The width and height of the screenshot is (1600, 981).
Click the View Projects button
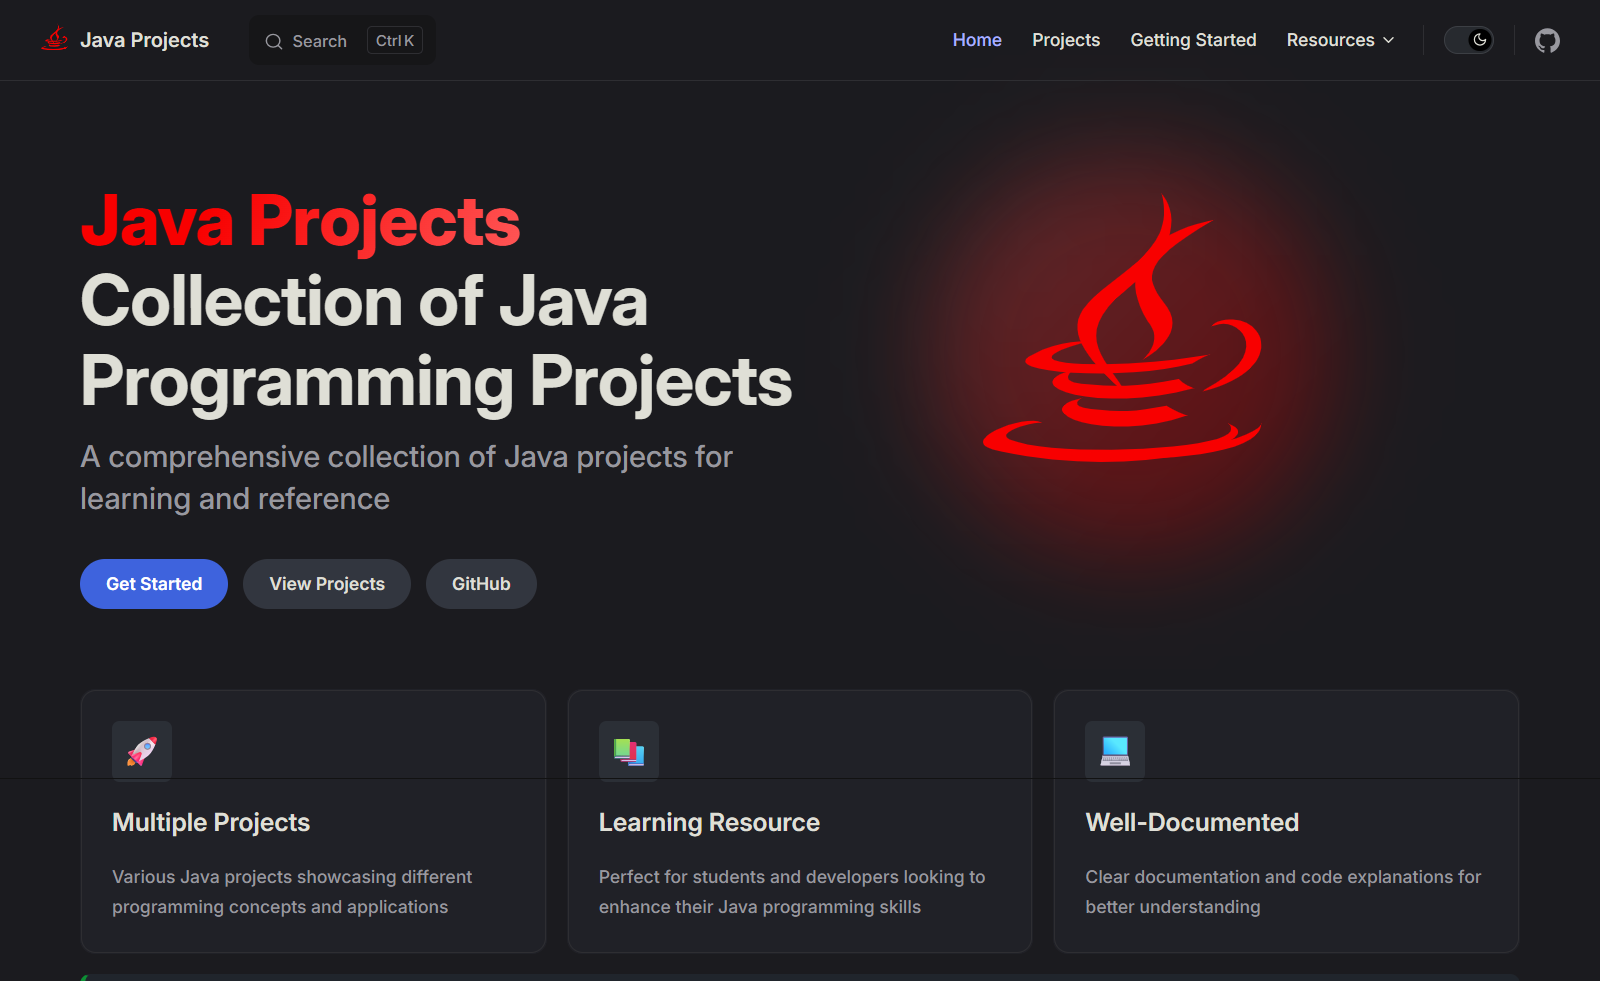(327, 584)
